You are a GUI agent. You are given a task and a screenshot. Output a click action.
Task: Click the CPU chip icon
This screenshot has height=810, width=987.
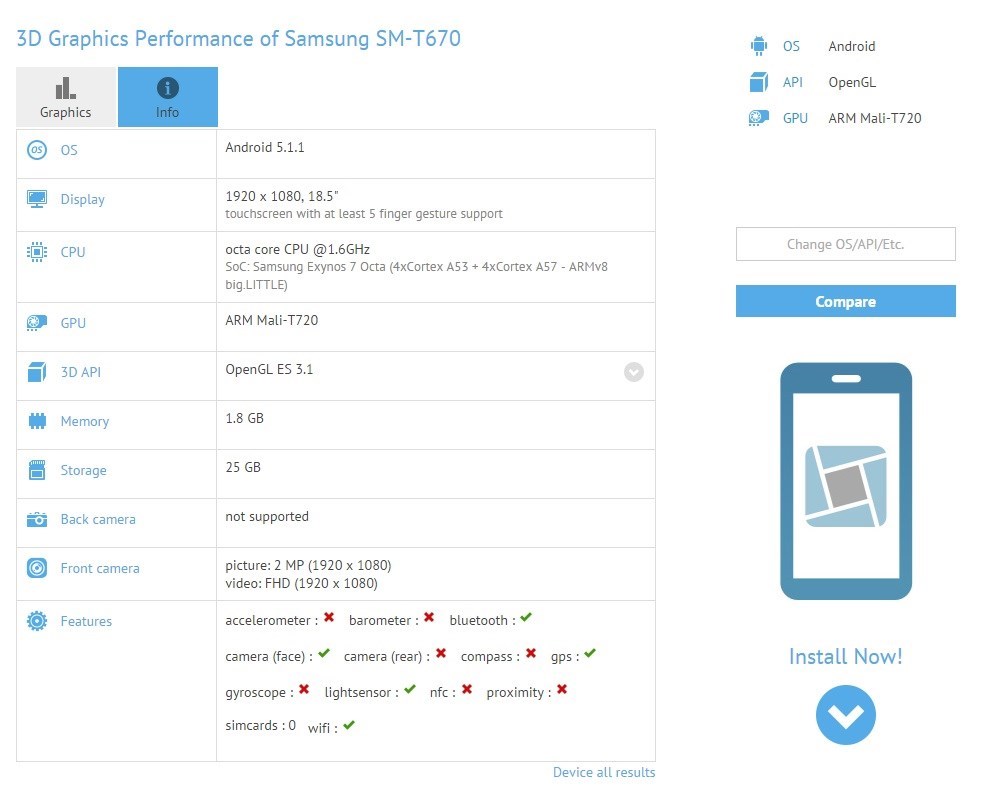coord(37,252)
